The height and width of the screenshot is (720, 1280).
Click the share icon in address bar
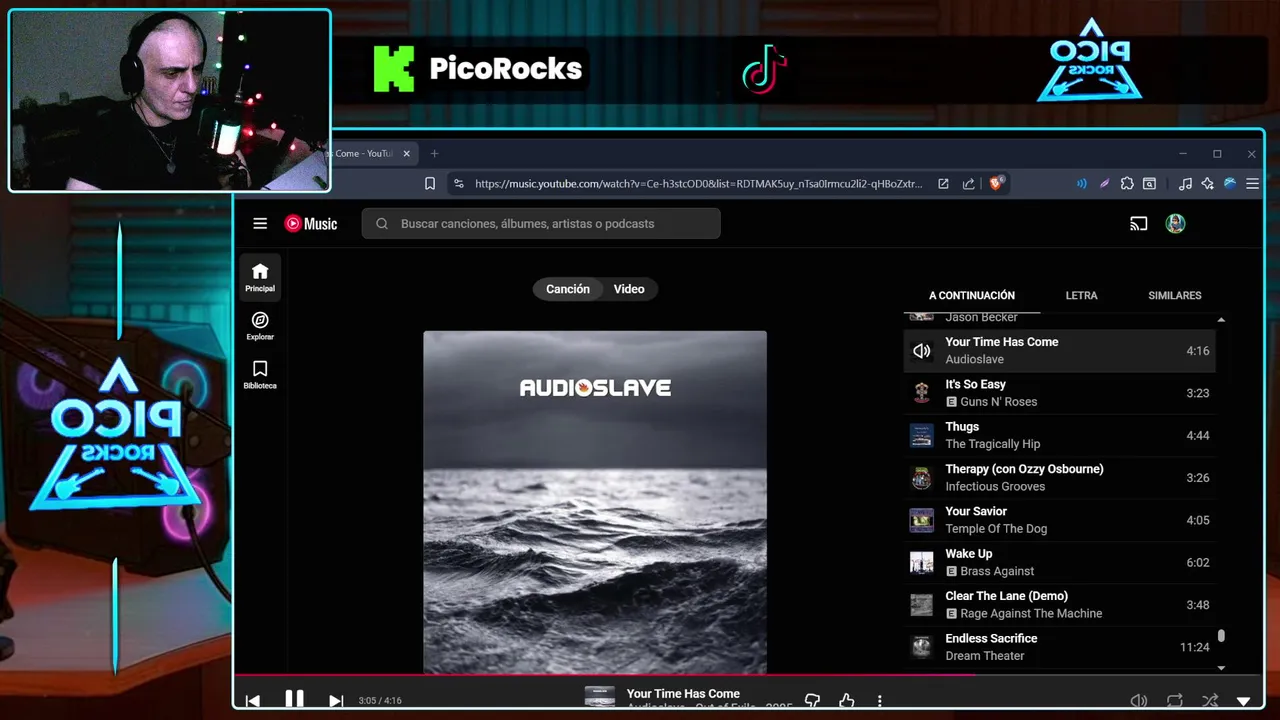click(968, 184)
